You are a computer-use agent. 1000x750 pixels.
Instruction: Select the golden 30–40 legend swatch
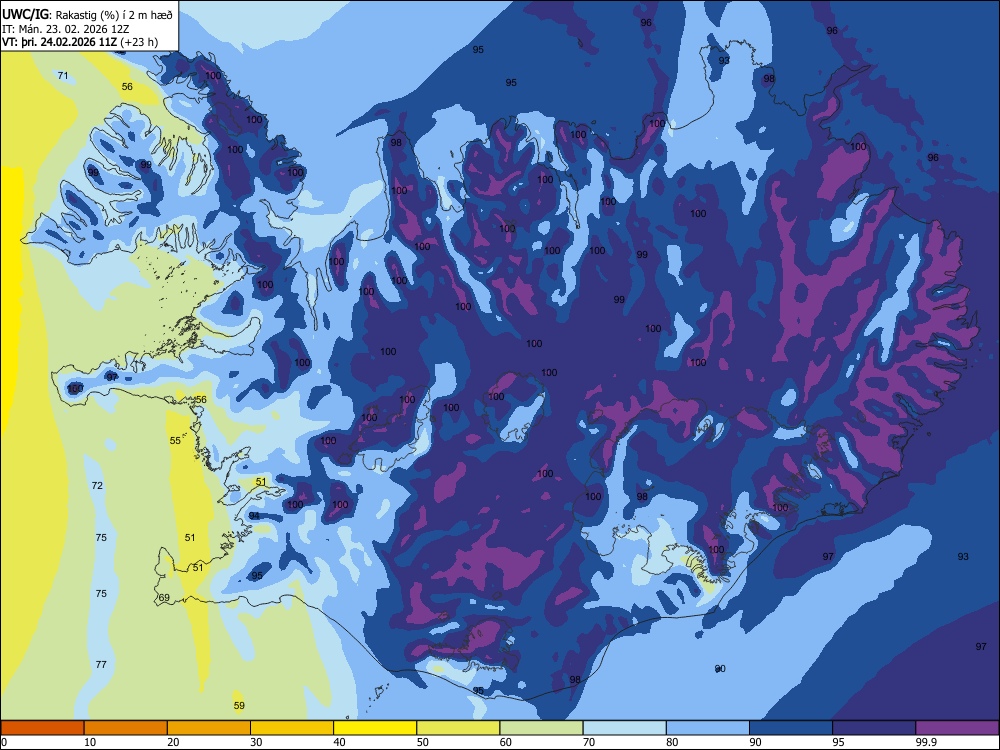click(x=292, y=728)
